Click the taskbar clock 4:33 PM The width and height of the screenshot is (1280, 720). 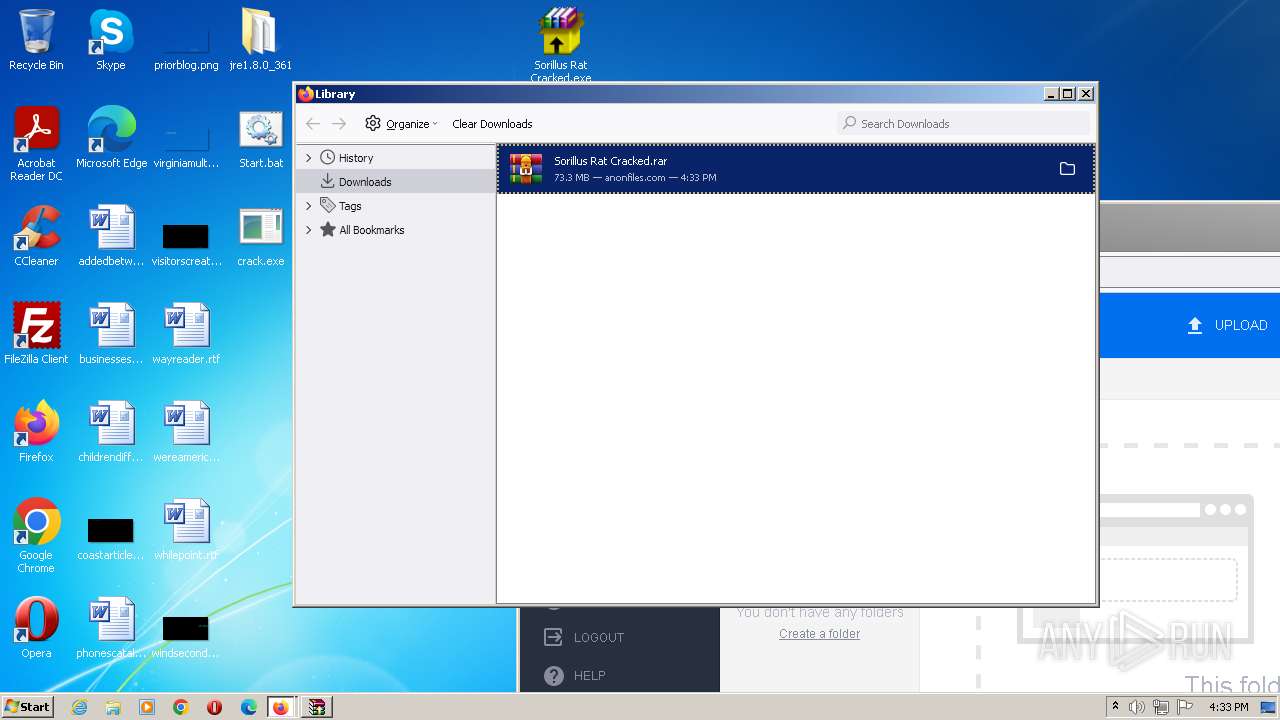pos(1229,707)
